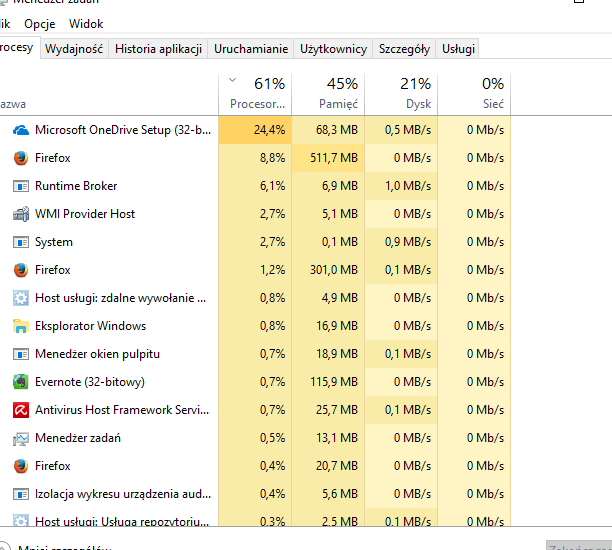This screenshot has width=612, height=550.
Task: Click the Menedżer zadań process icon
Action: pyautogui.click(x=21, y=438)
